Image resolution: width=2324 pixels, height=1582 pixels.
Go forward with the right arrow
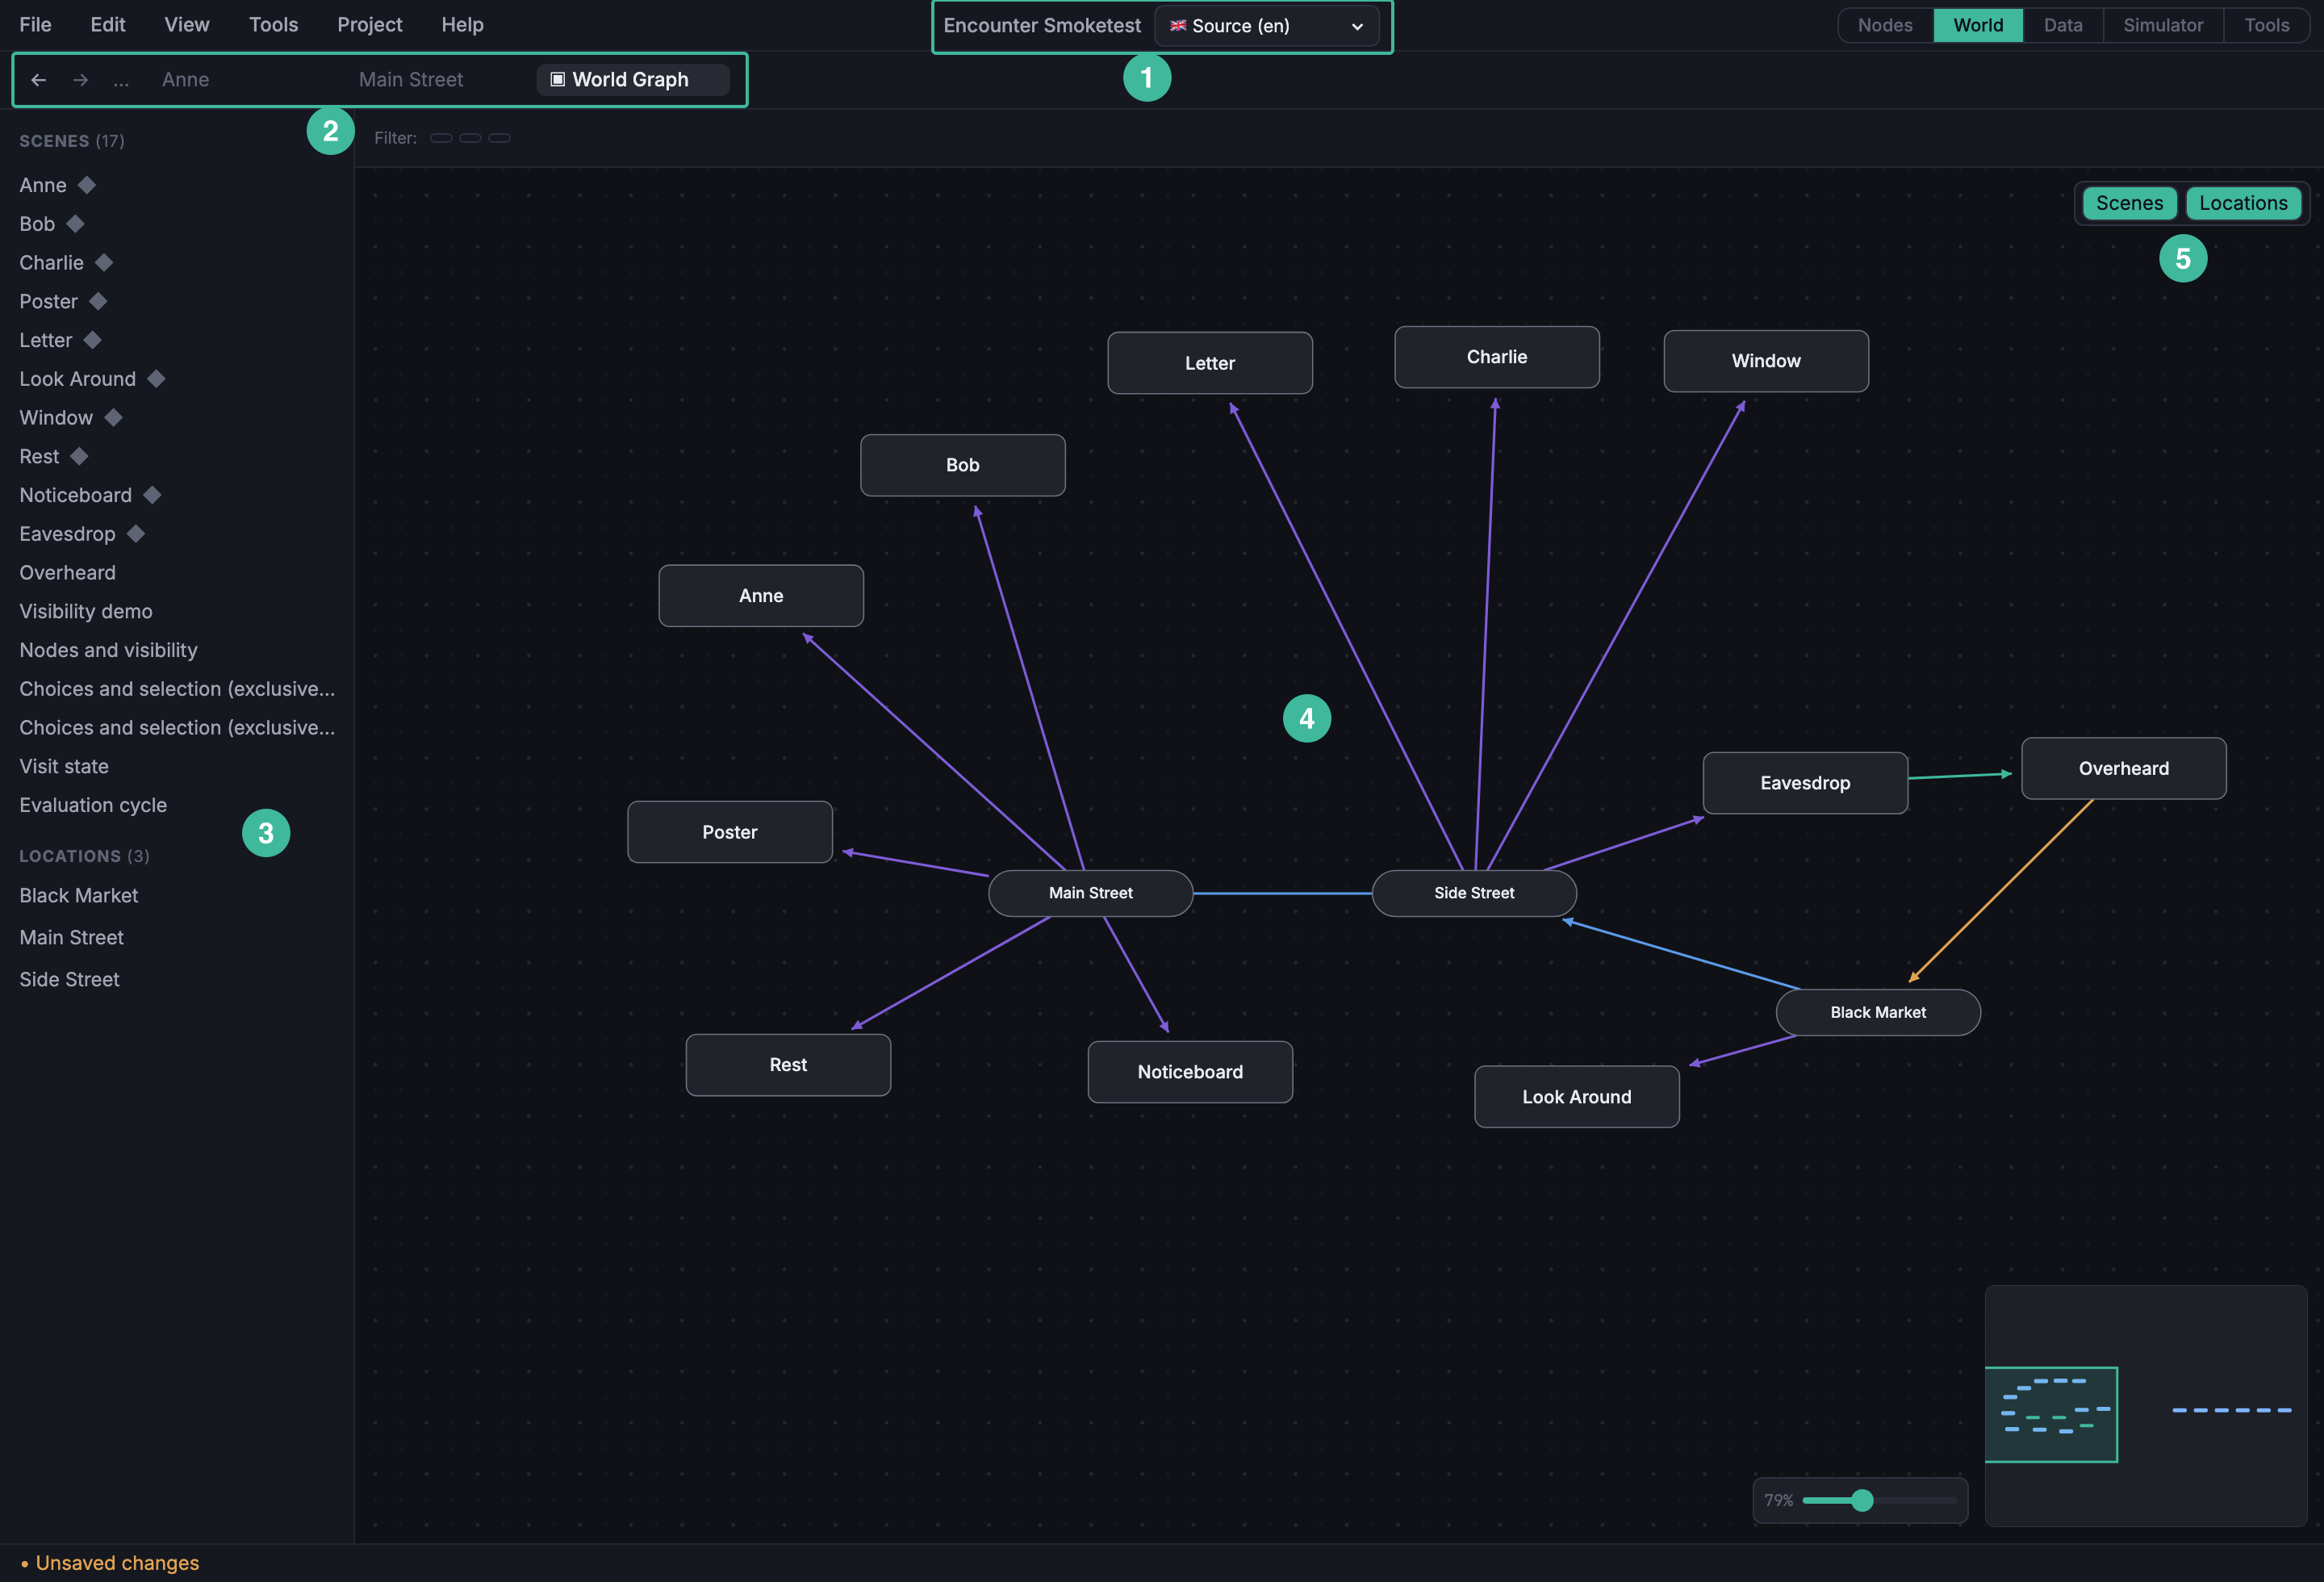point(80,80)
